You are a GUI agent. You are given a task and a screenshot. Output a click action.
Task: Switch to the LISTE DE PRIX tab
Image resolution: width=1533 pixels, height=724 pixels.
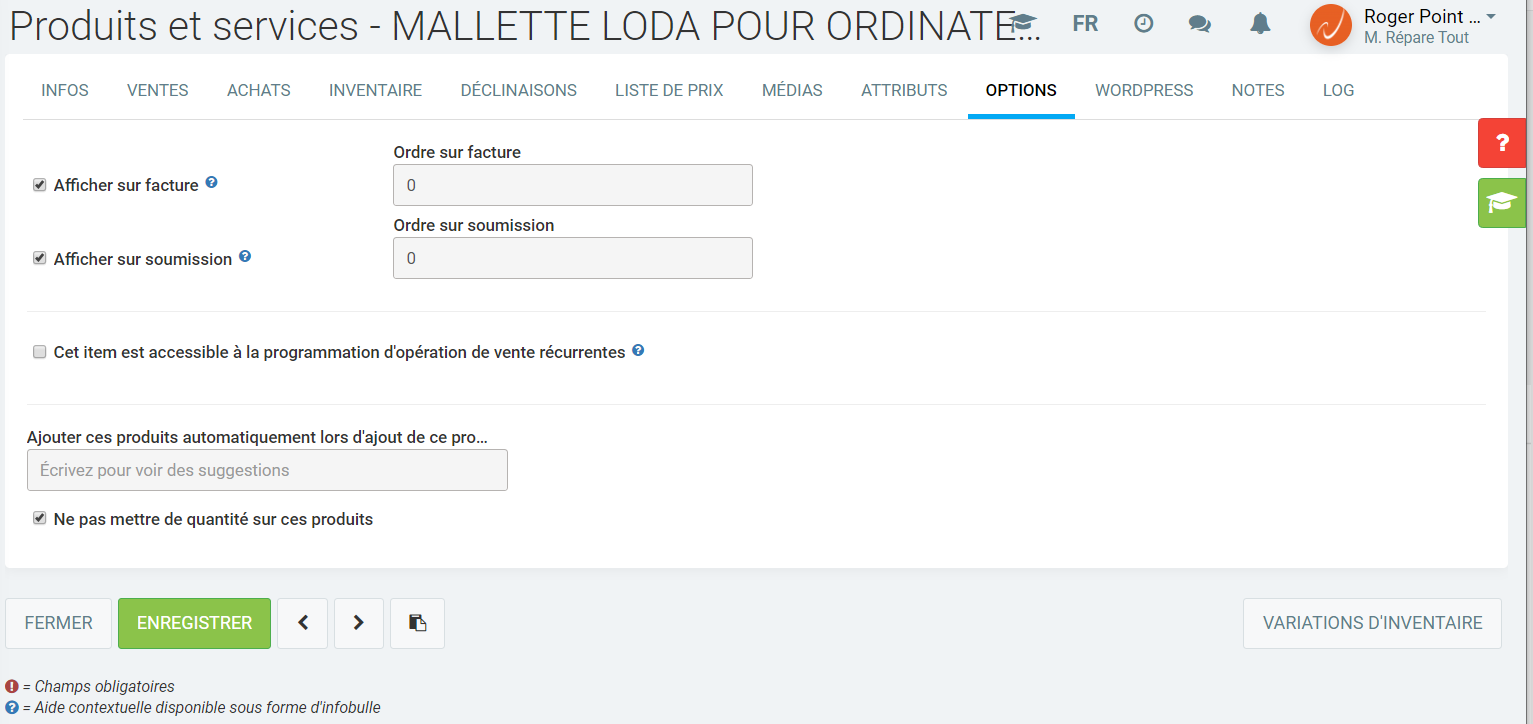pos(669,90)
